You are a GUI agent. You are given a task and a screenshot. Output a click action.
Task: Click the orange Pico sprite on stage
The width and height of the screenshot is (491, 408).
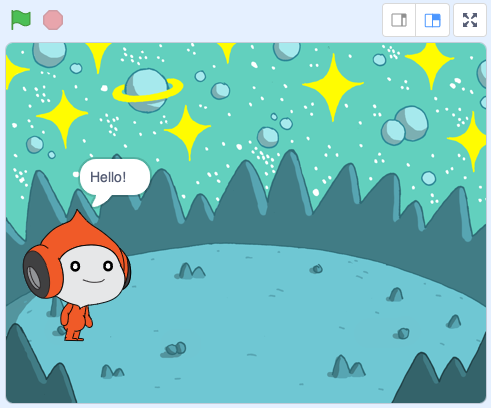pos(77,276)
